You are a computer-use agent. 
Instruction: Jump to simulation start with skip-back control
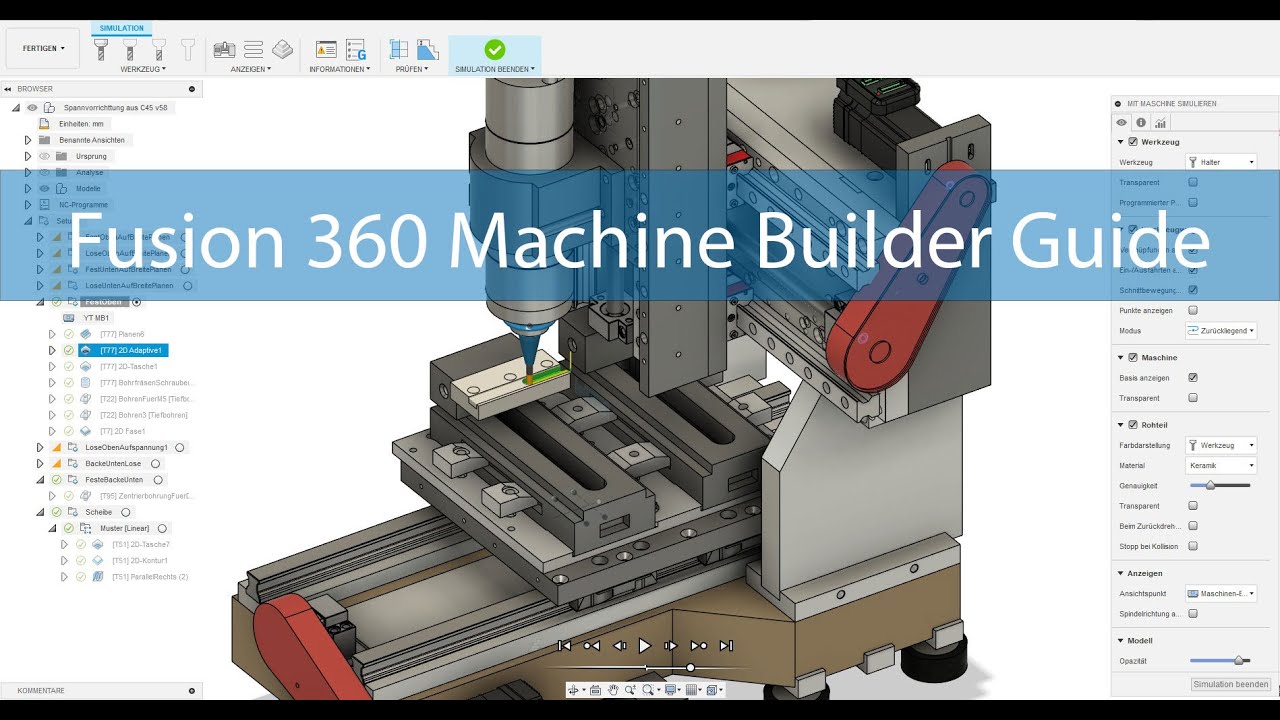[564, 646]
